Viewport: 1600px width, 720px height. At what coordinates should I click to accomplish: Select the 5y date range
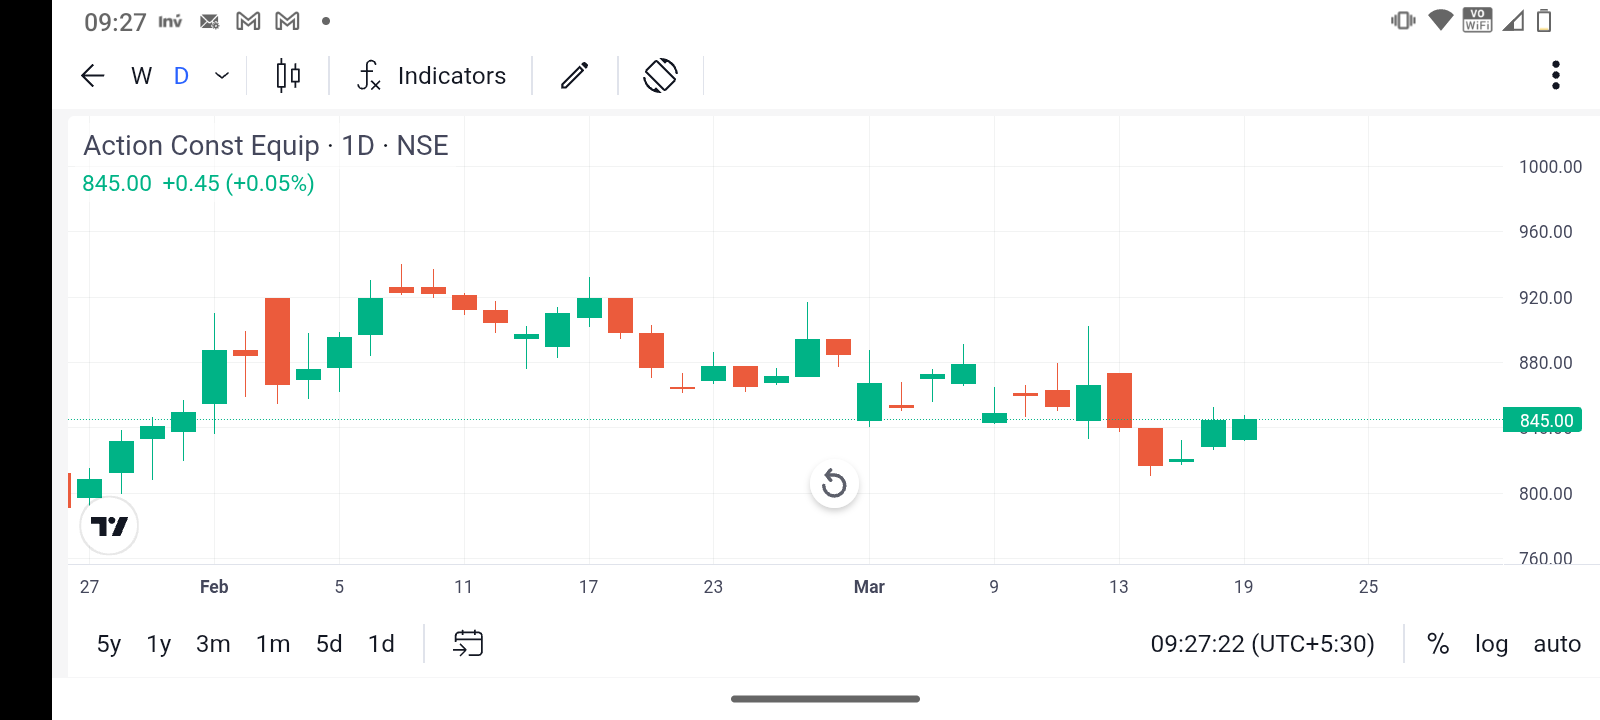(109, 644)
